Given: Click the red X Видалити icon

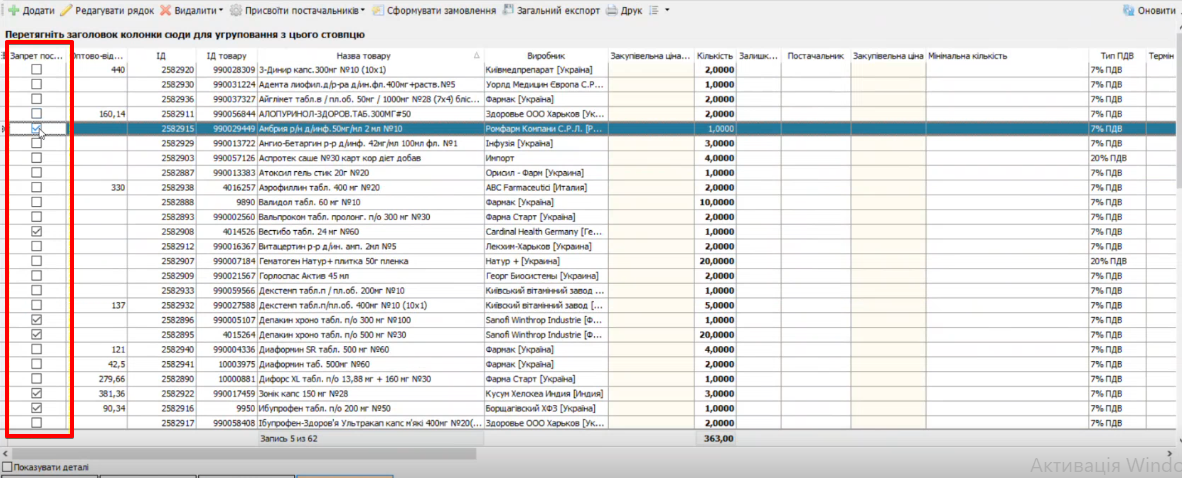Looking at the screenshot, I should [x=167, y=10].
